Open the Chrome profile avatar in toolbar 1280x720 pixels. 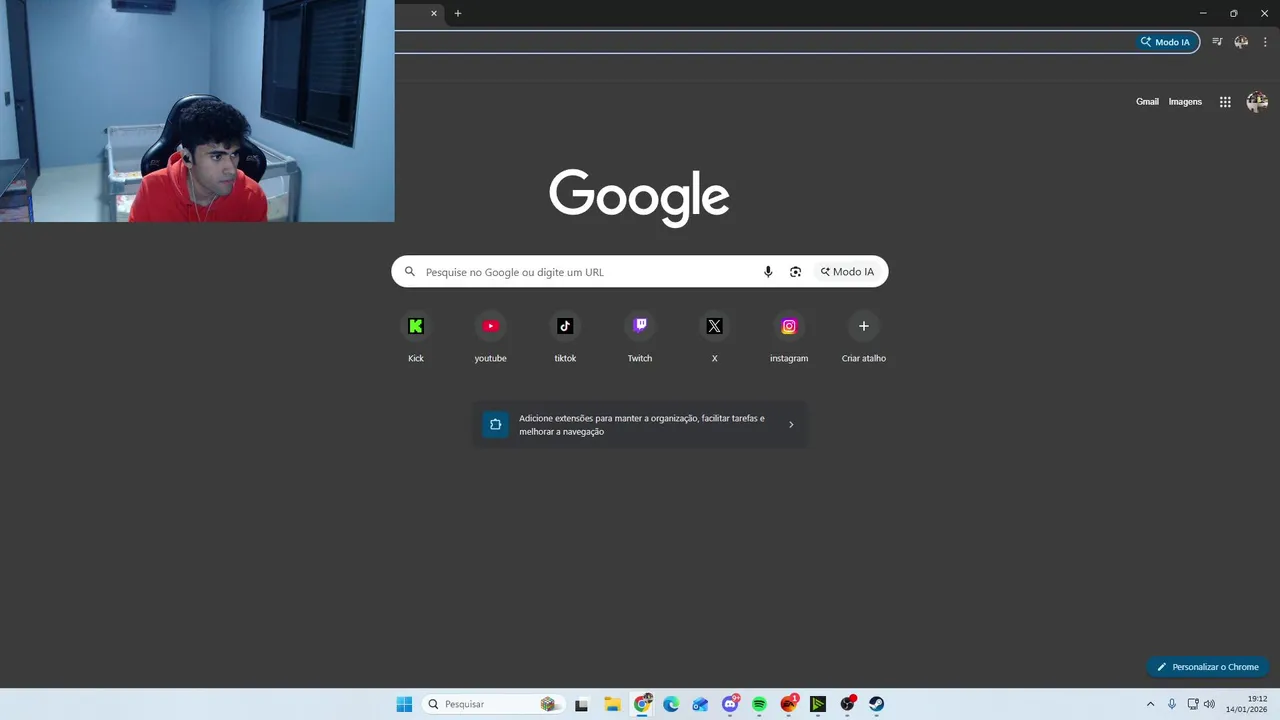point(1241,42)
